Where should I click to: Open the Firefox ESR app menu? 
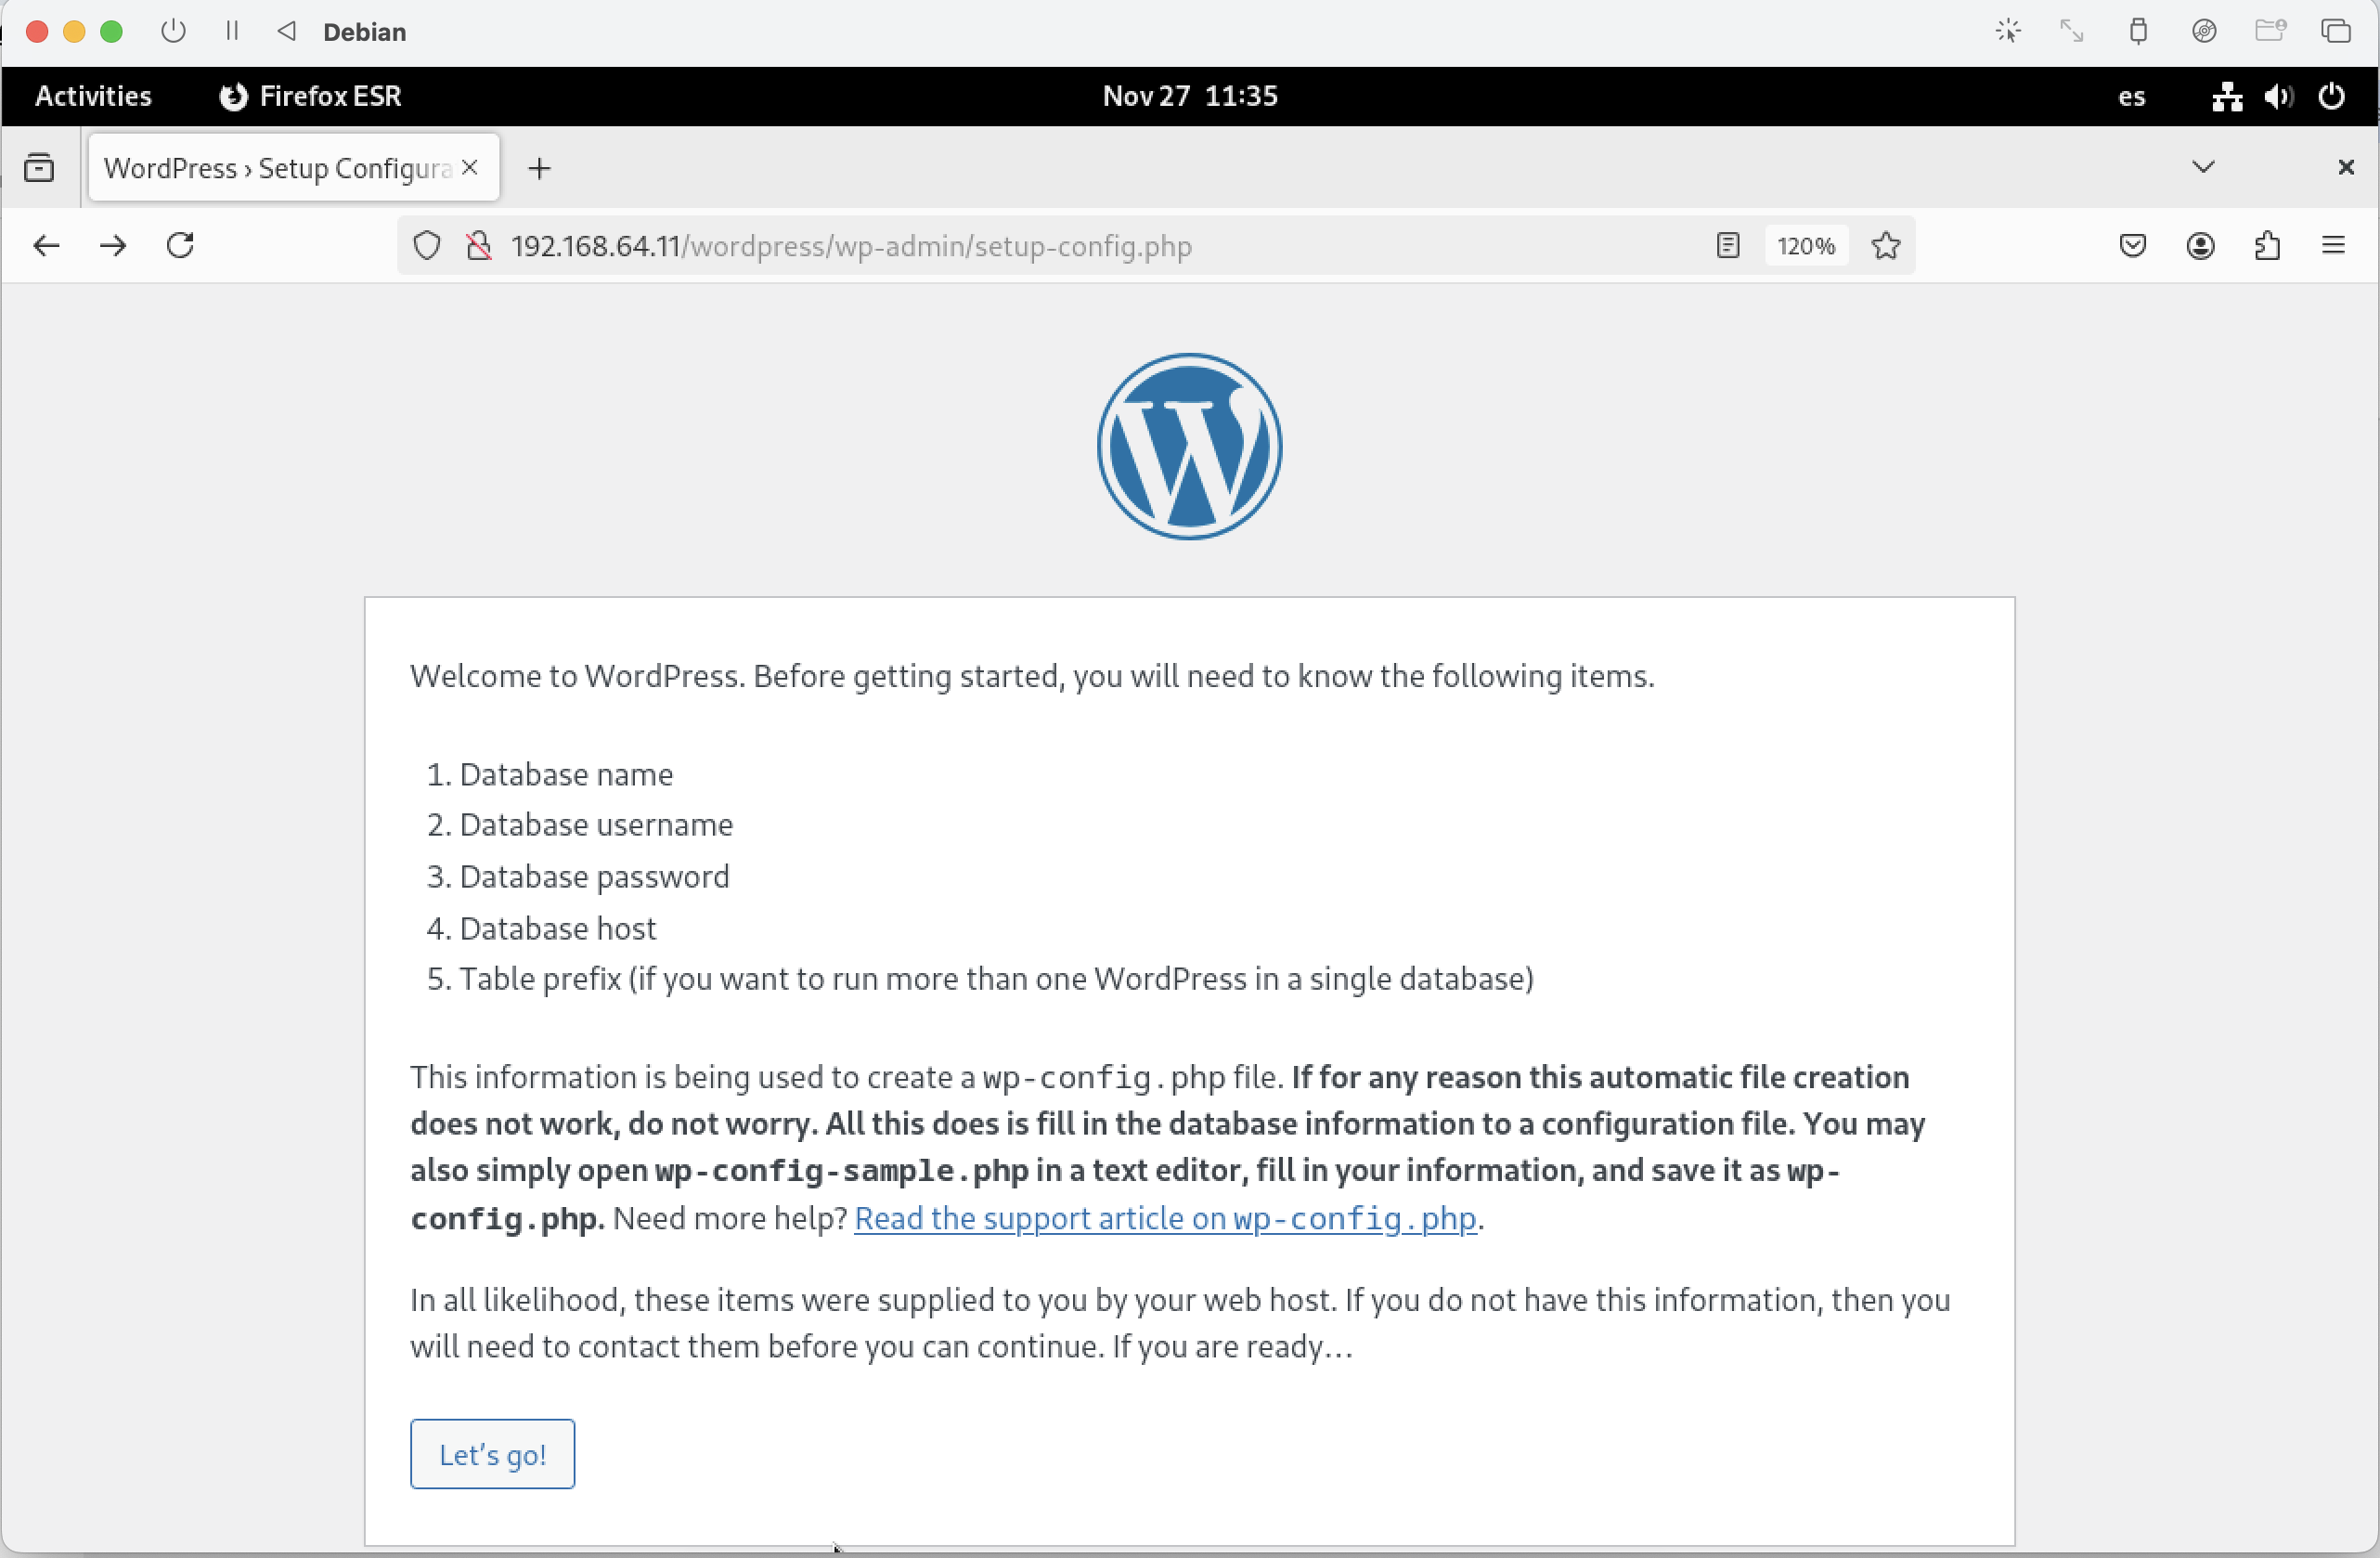pyautogui.click(x=310, y=96)
